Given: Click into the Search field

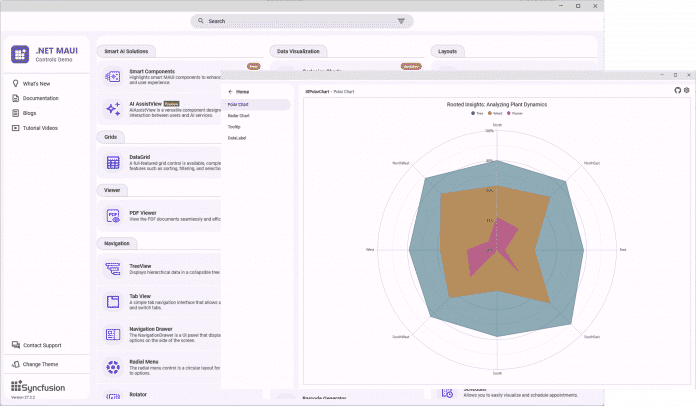Looking at the screenshot, I should [300, 20].
